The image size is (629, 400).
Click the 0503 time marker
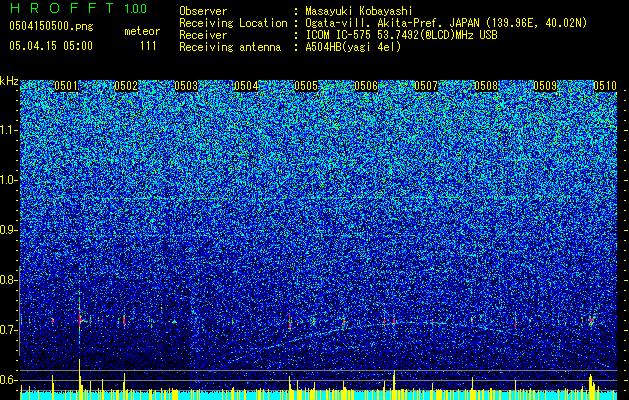[186, 86]
